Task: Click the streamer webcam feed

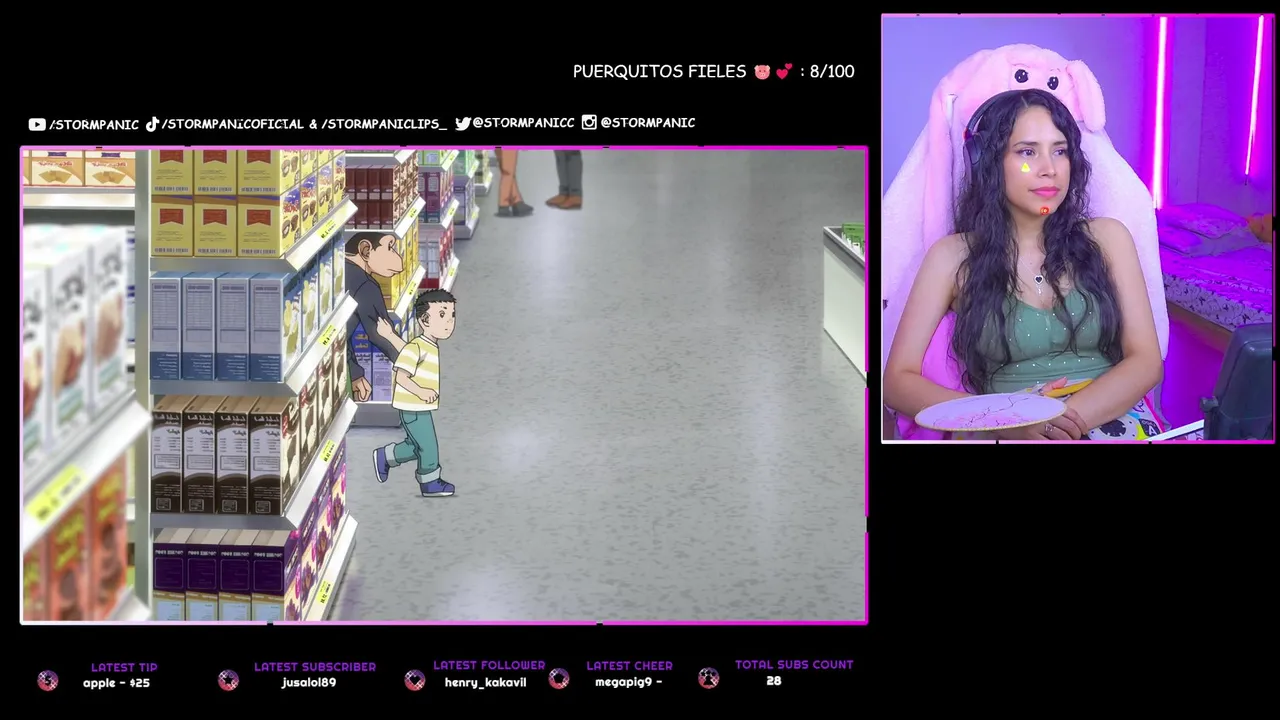Action: (x=1077, y=228)
